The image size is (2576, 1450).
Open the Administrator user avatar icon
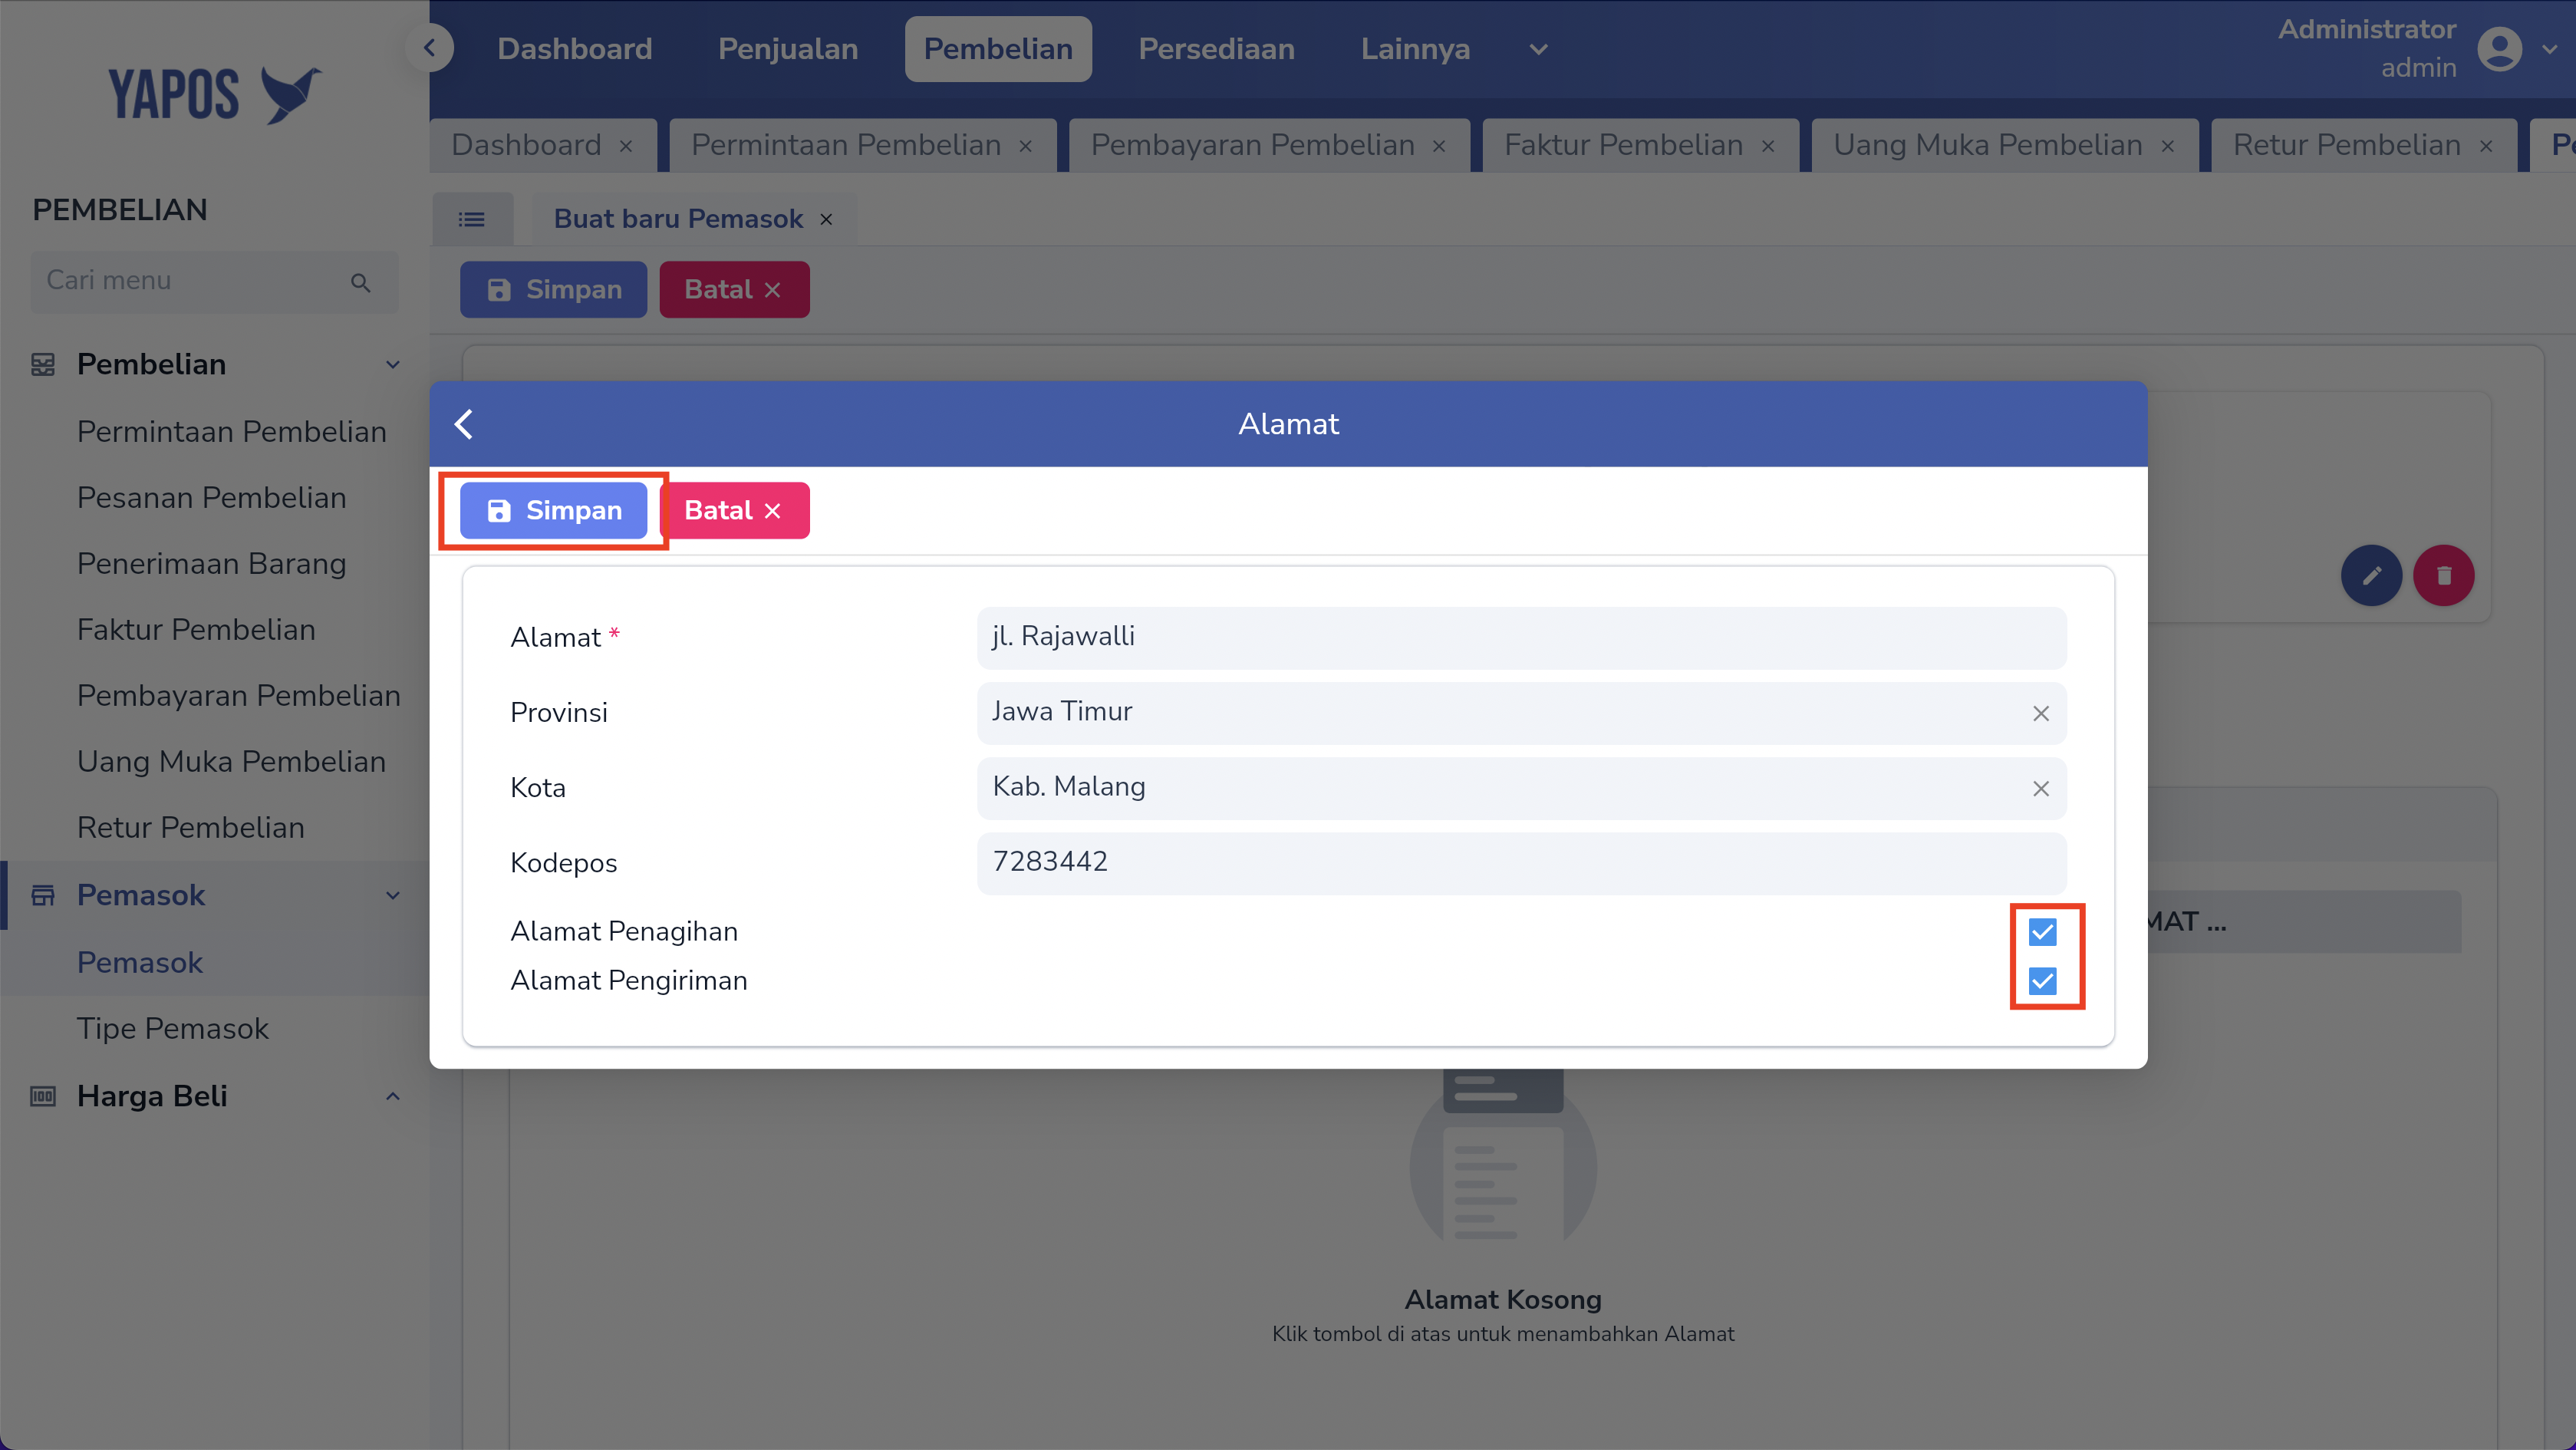click(2500, 49)
